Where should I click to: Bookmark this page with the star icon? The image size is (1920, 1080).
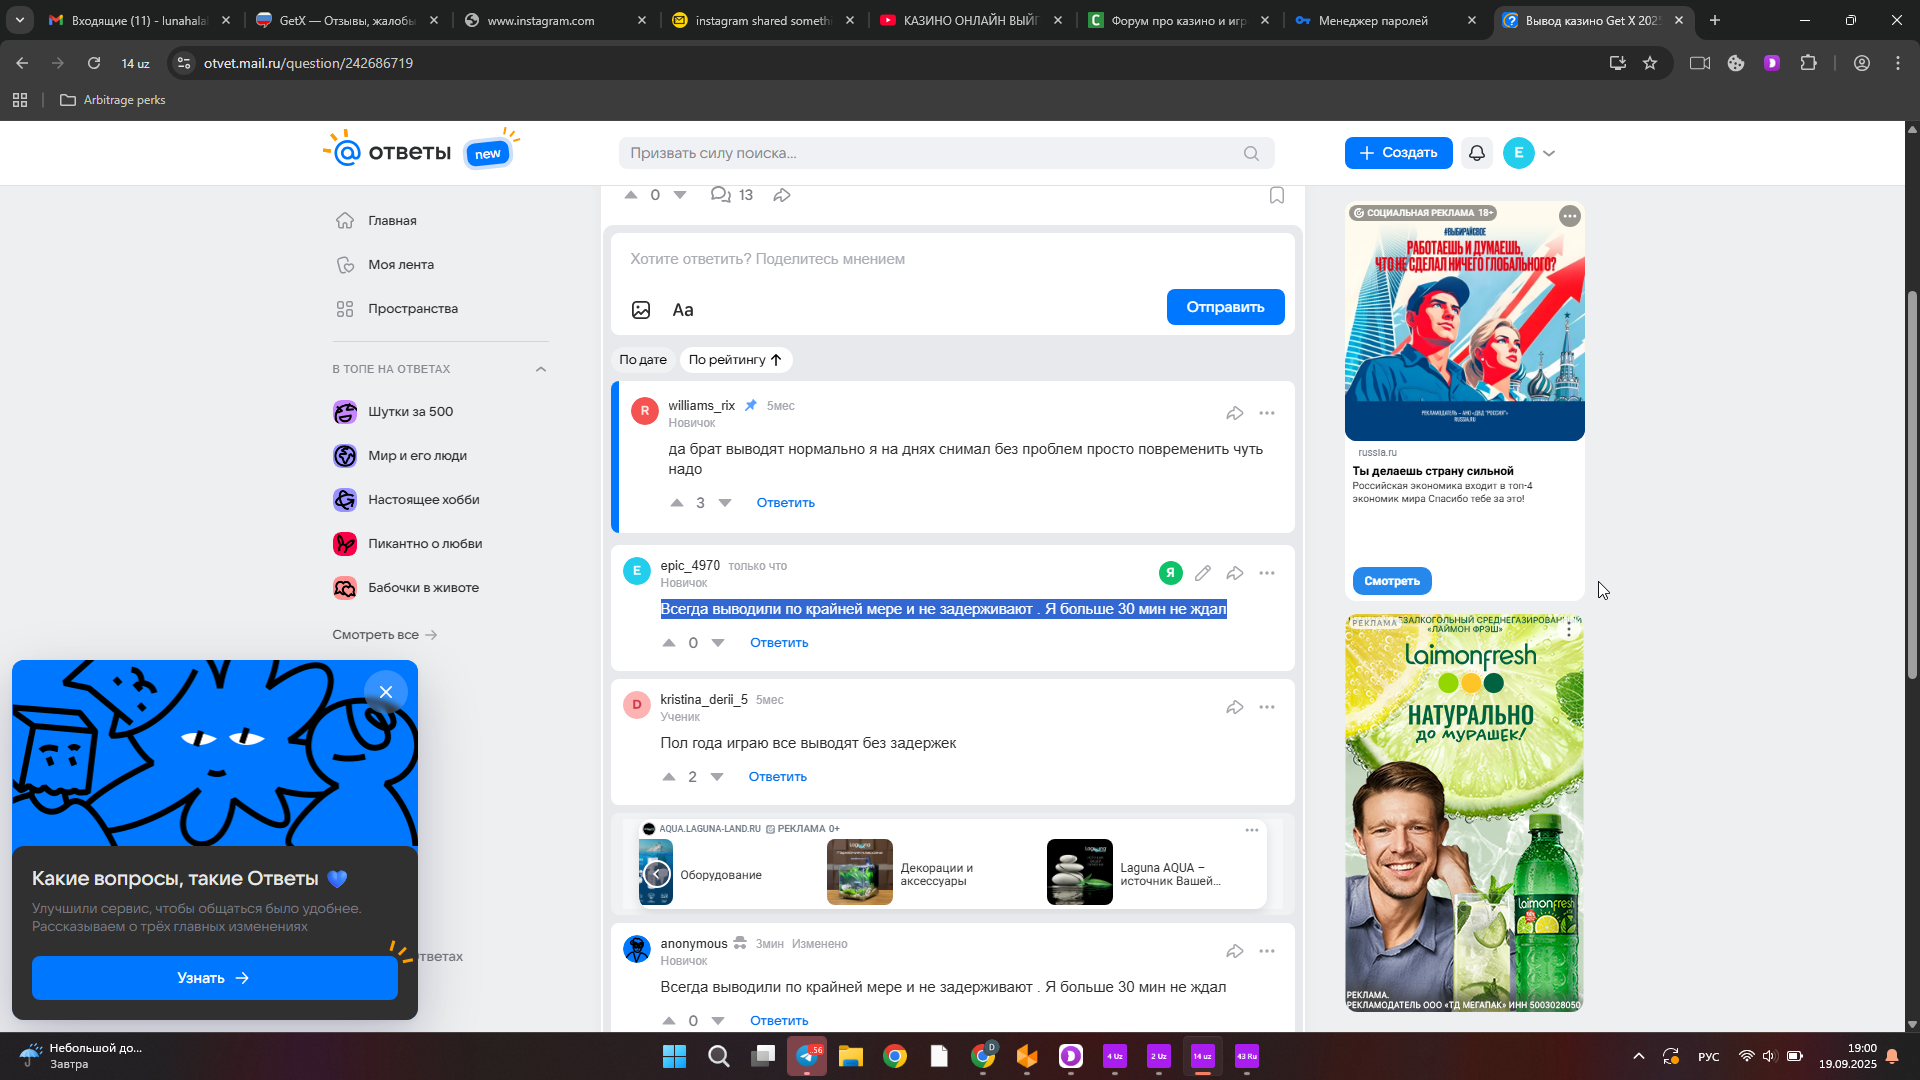(1650, 63)
